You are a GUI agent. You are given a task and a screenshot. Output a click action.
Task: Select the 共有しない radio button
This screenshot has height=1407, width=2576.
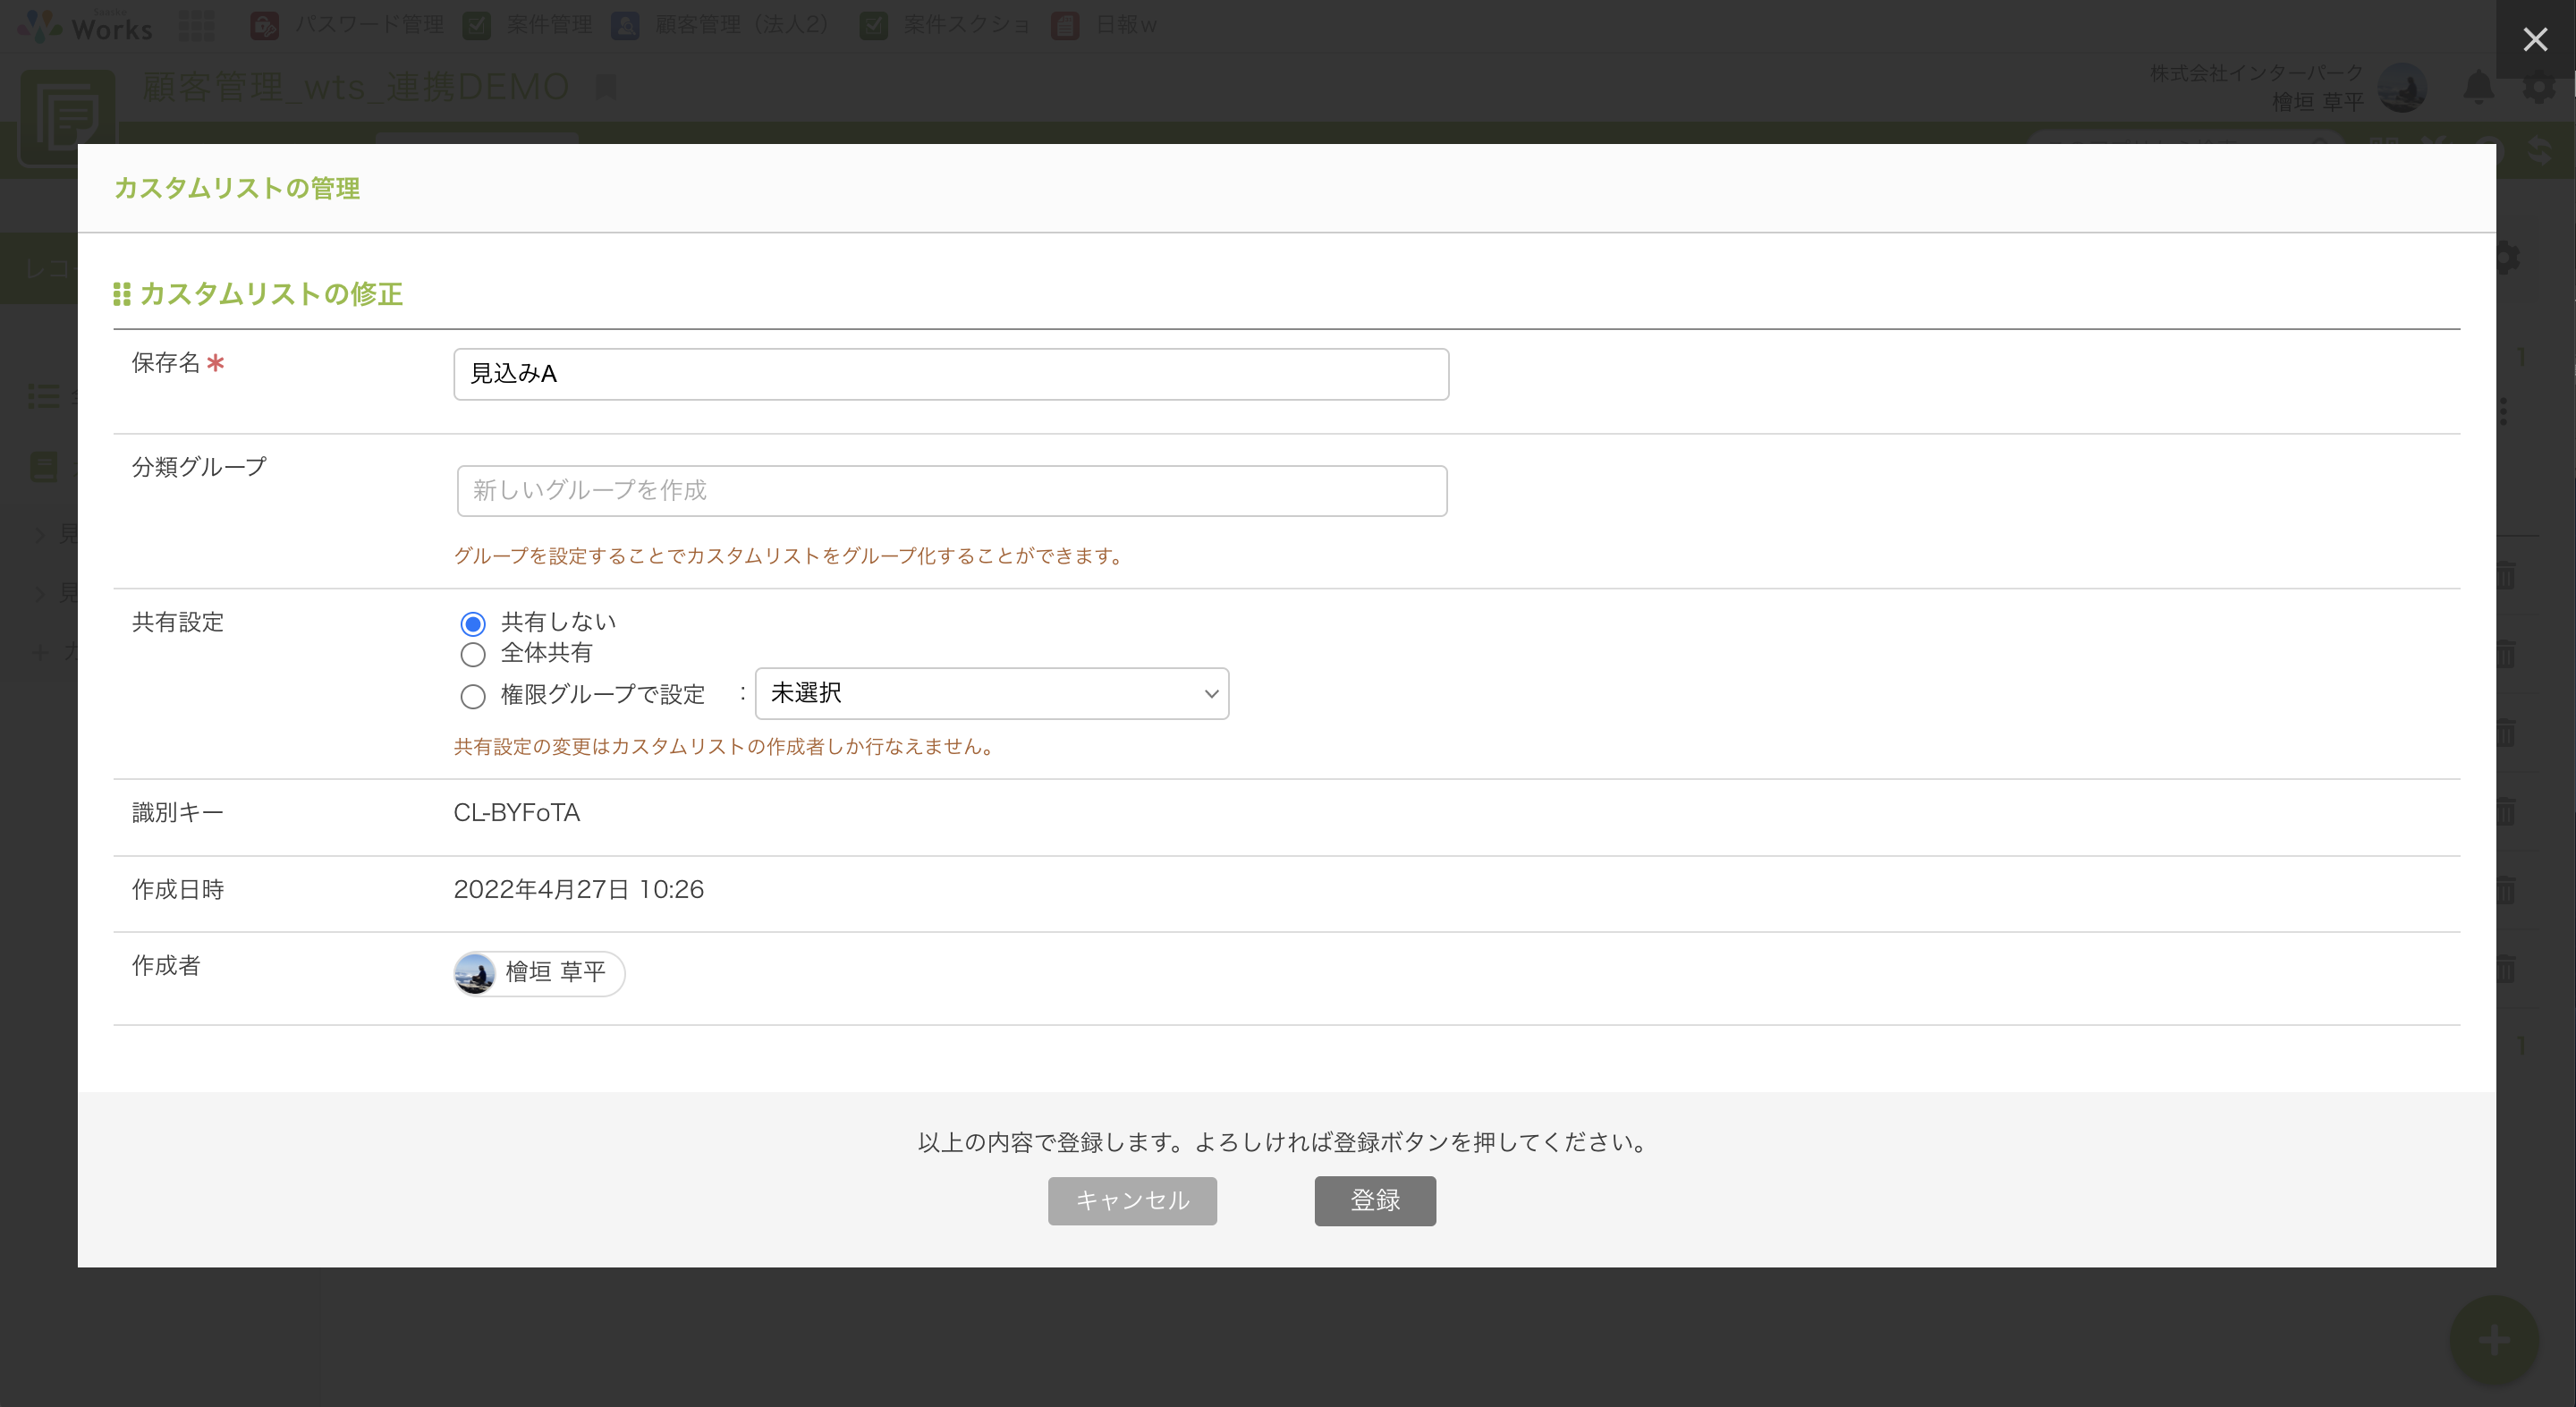point(473,623)
